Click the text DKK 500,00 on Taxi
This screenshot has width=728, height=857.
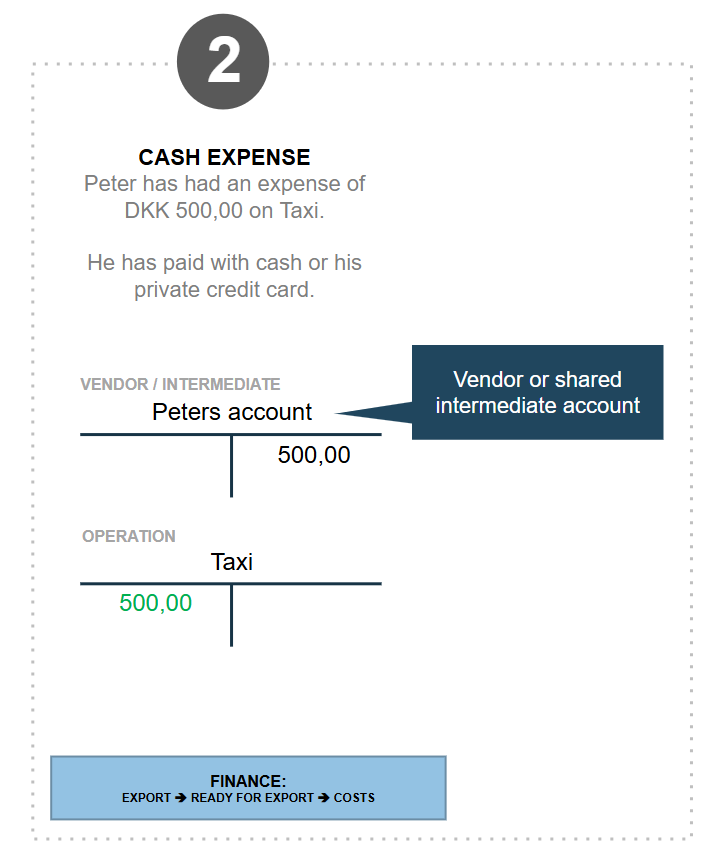coord(225,210)
